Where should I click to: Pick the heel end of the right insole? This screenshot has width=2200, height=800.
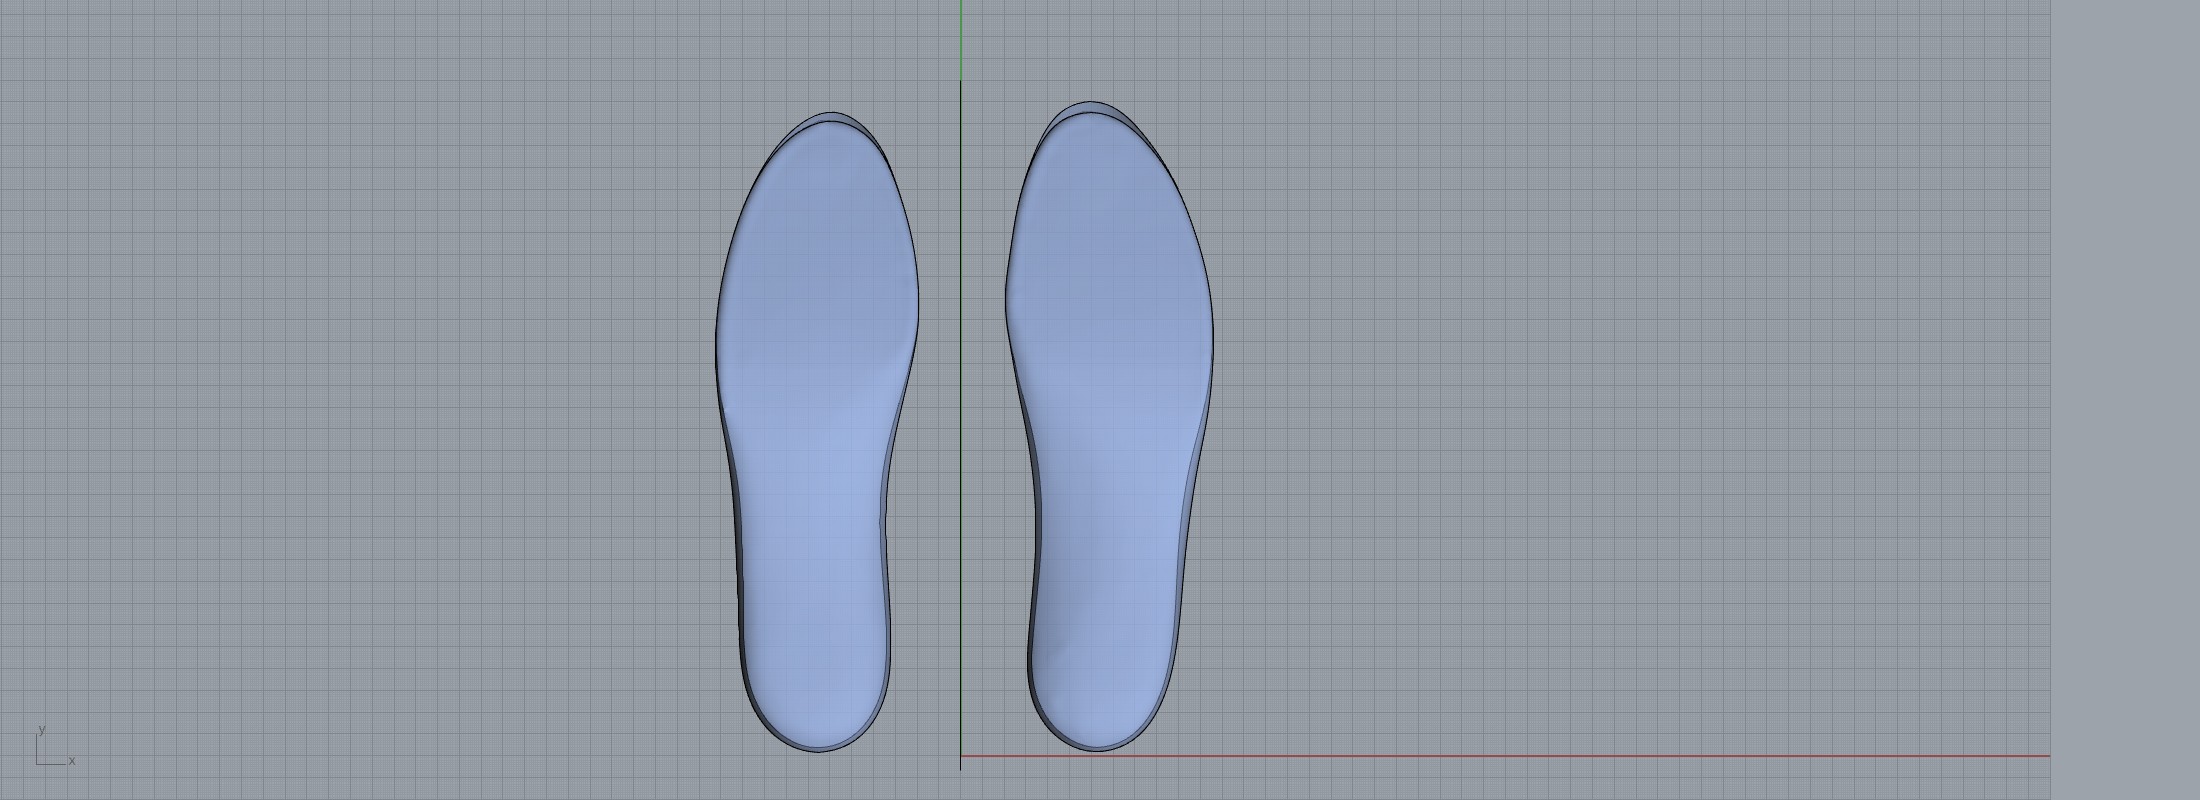click(1097, 748)
